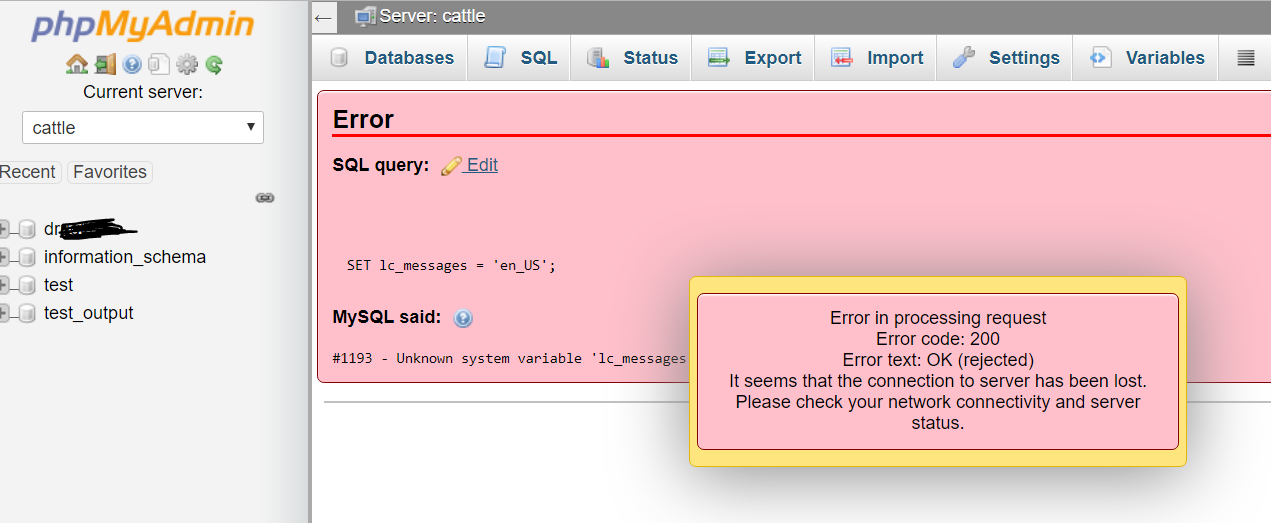The width and height of the screenshot is (1271, 523).
Task: Open the Export tab
Action: [754, 58]
